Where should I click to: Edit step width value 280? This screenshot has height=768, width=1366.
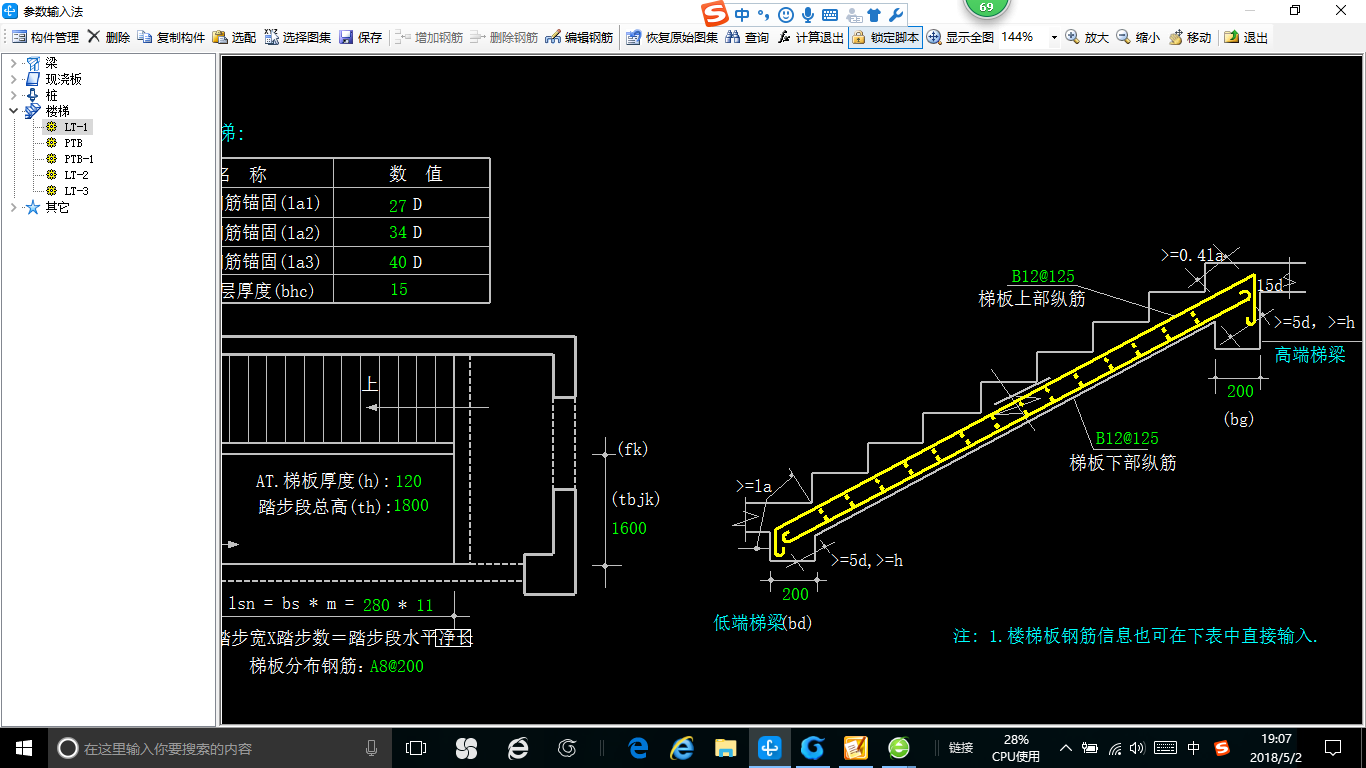click(x=376, y=605)
